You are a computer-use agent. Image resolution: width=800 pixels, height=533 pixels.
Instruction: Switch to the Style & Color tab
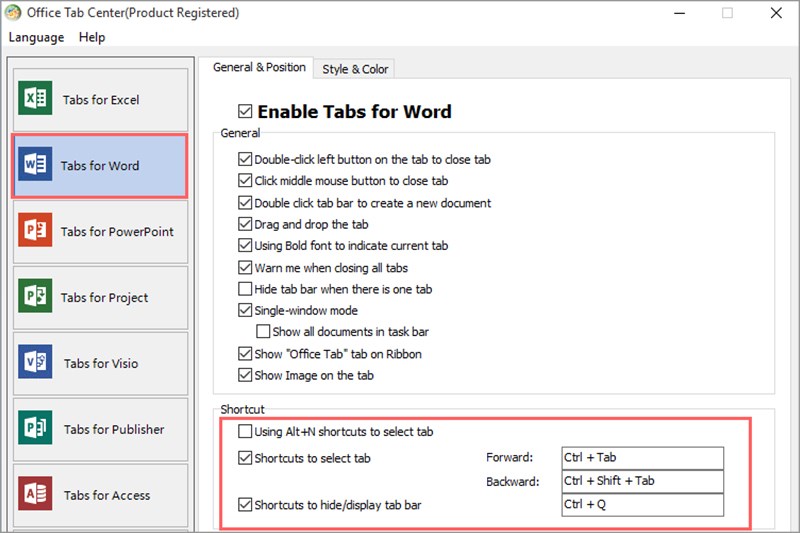(x=355, y=69)
